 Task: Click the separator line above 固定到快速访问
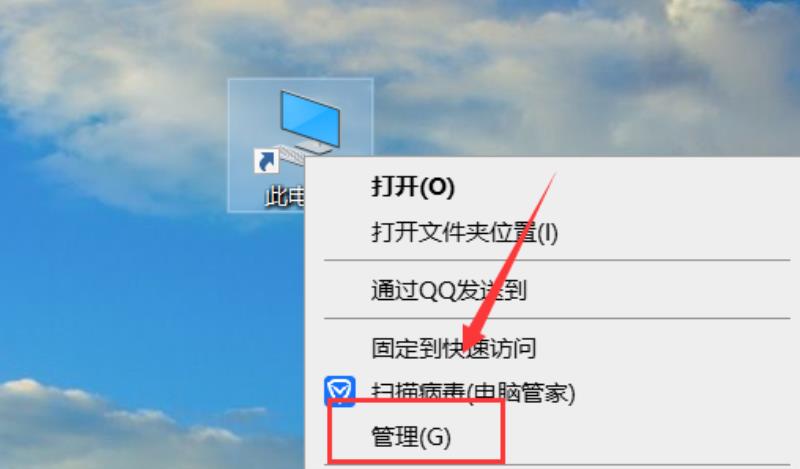[x=557, y=318]
